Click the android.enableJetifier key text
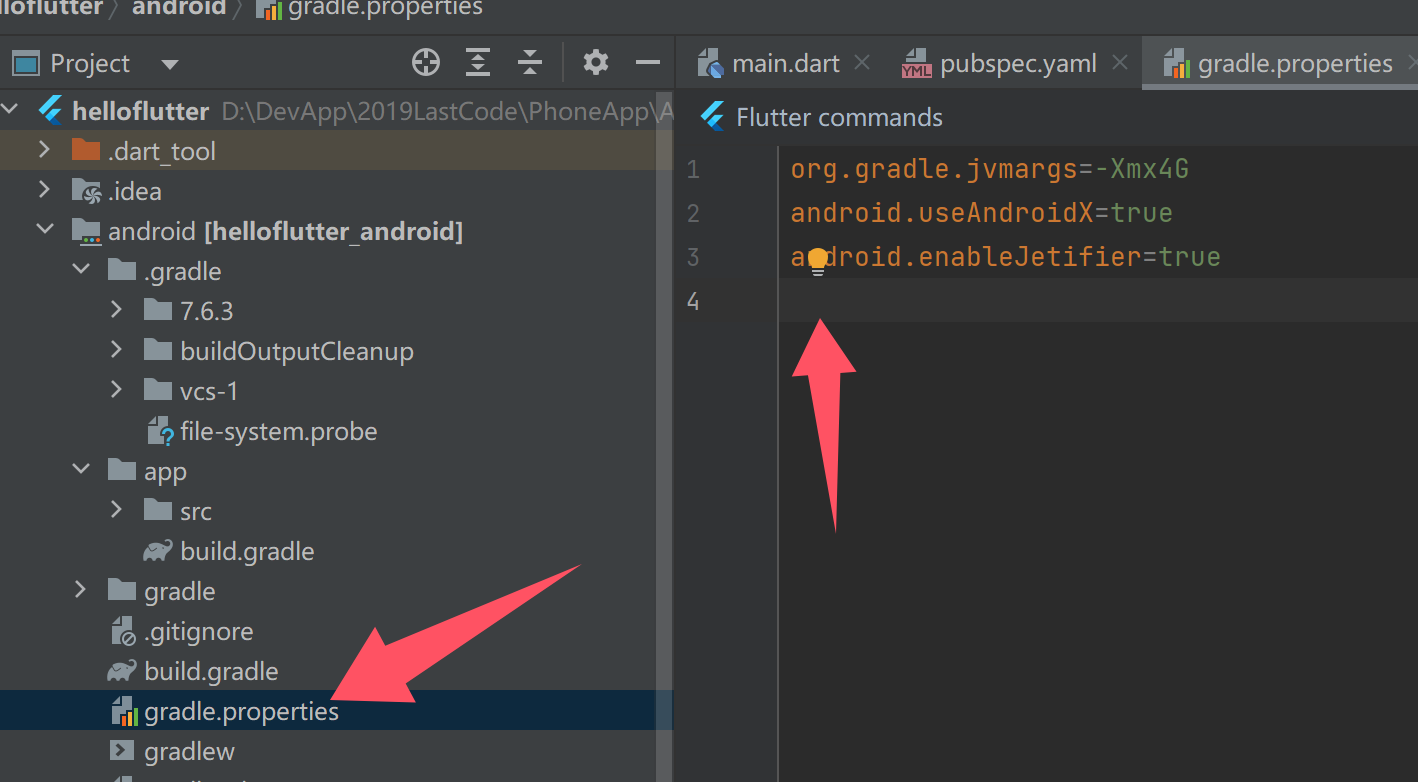 966,257
